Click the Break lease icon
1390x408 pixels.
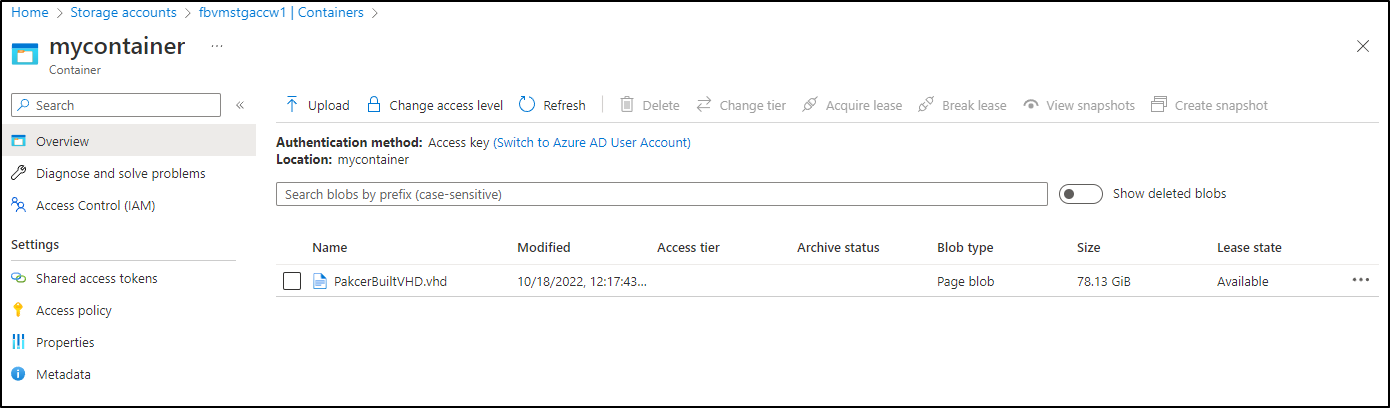926,105
